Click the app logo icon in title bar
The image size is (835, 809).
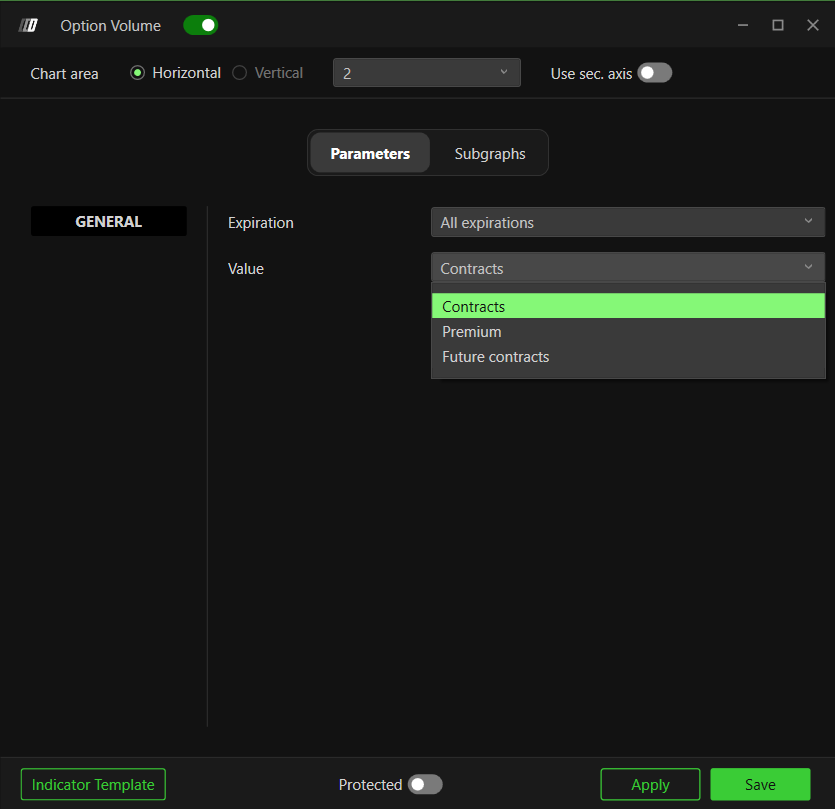(x=28, y=25)
